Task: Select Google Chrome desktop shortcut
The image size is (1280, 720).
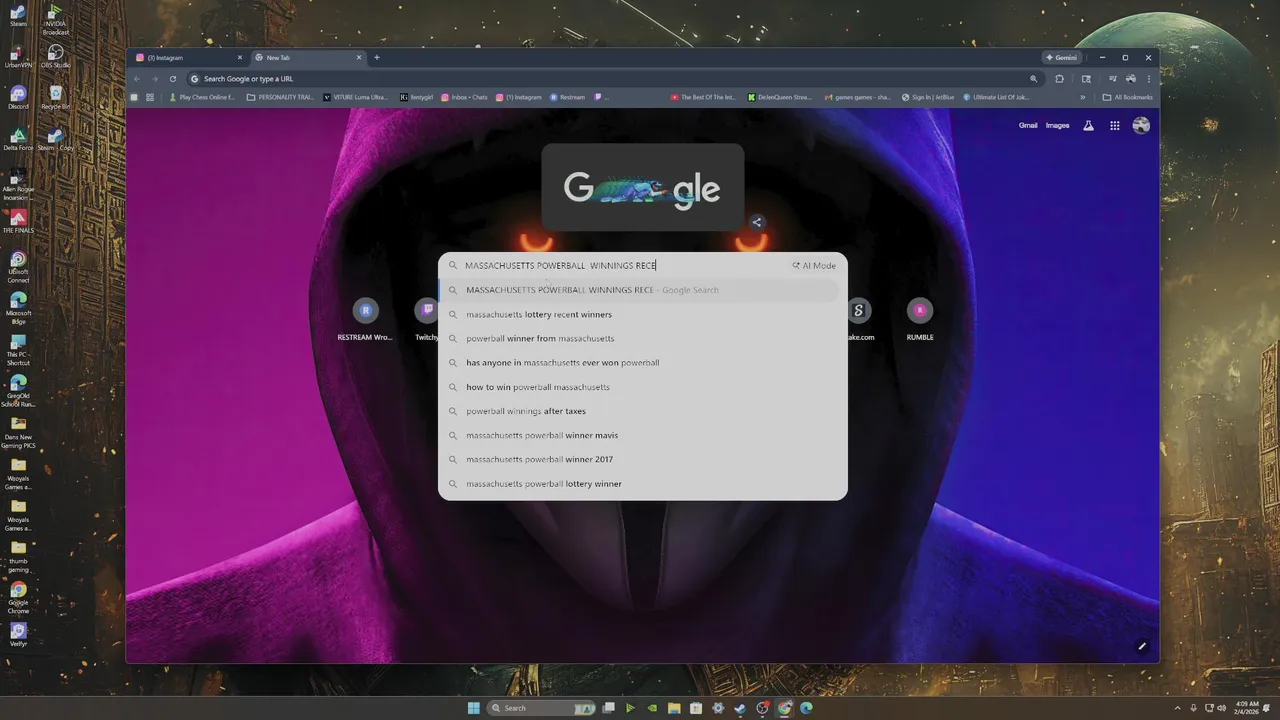Action: (18, 597)
